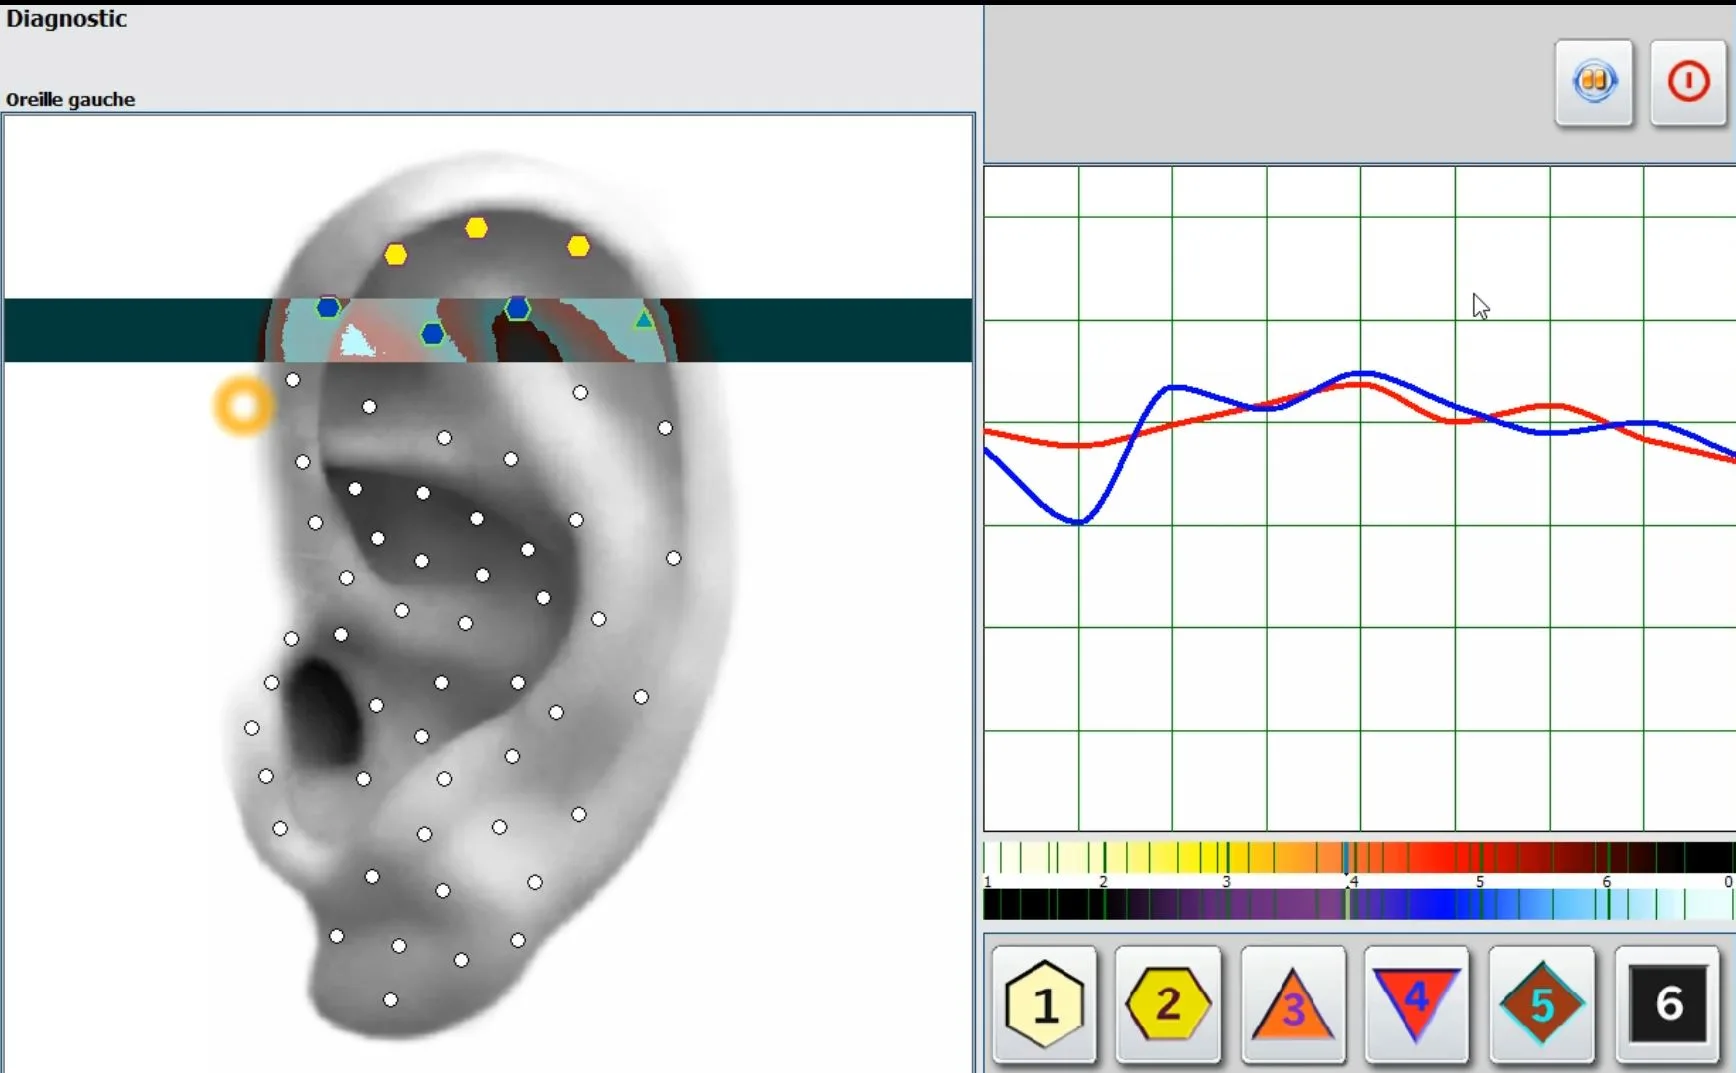1736x1073 pixels.
Task: Select the yellow hexagon button labeled 2
Action: click(x=1168, y=1004)
